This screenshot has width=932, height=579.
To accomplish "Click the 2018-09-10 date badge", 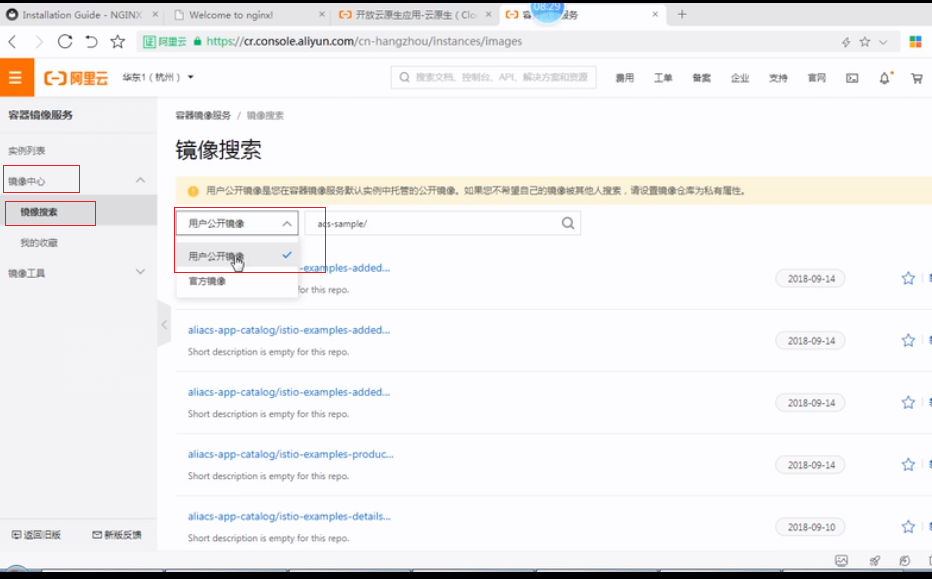I will pyautogui.click(x=811, y=527).
